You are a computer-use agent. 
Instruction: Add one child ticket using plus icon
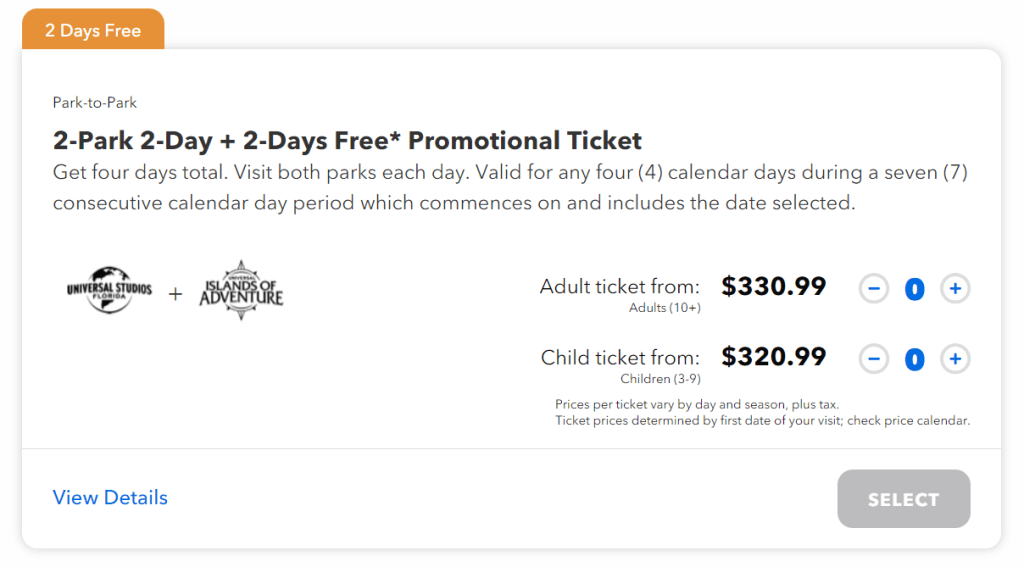(955, 359)
